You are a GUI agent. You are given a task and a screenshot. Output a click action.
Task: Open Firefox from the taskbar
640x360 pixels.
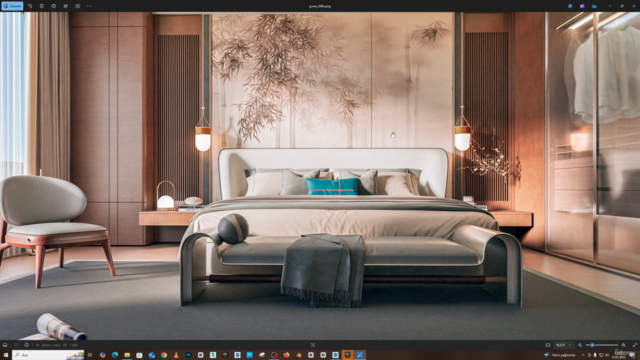[x=287, y=355]
